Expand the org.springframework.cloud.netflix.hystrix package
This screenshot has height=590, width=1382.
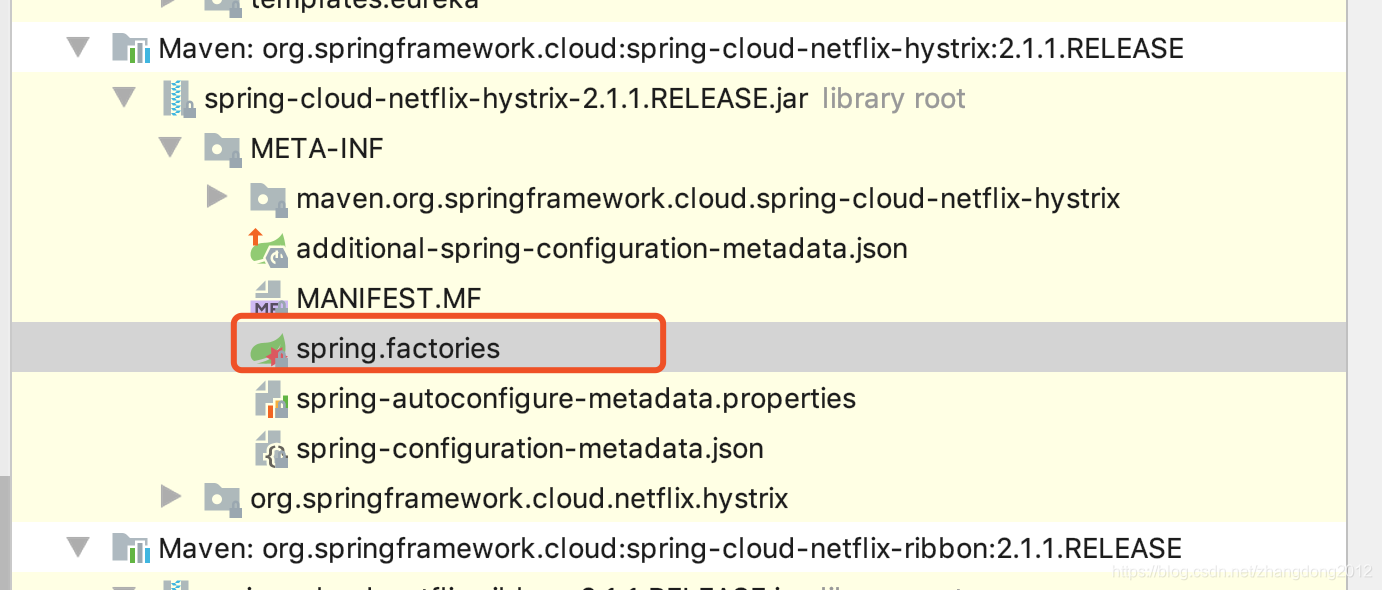[x=171, y=496]
